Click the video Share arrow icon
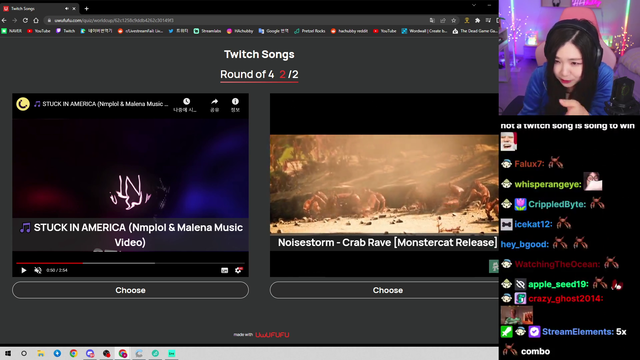Viewport: 640px width, 360px height. [214, 102]
